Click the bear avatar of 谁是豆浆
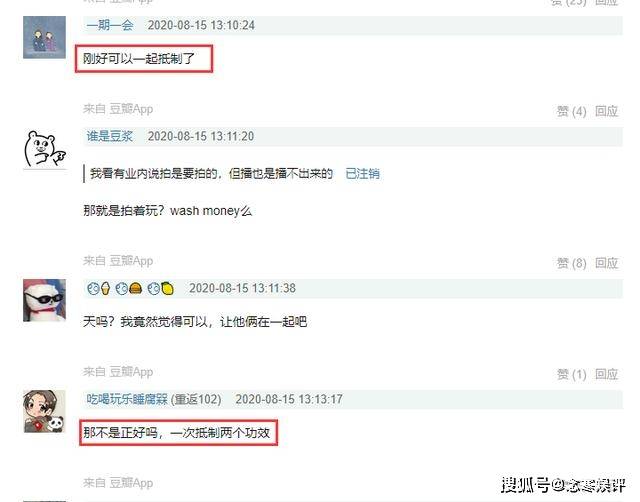Viewport: 640px width, 502px height. point(44,149)
